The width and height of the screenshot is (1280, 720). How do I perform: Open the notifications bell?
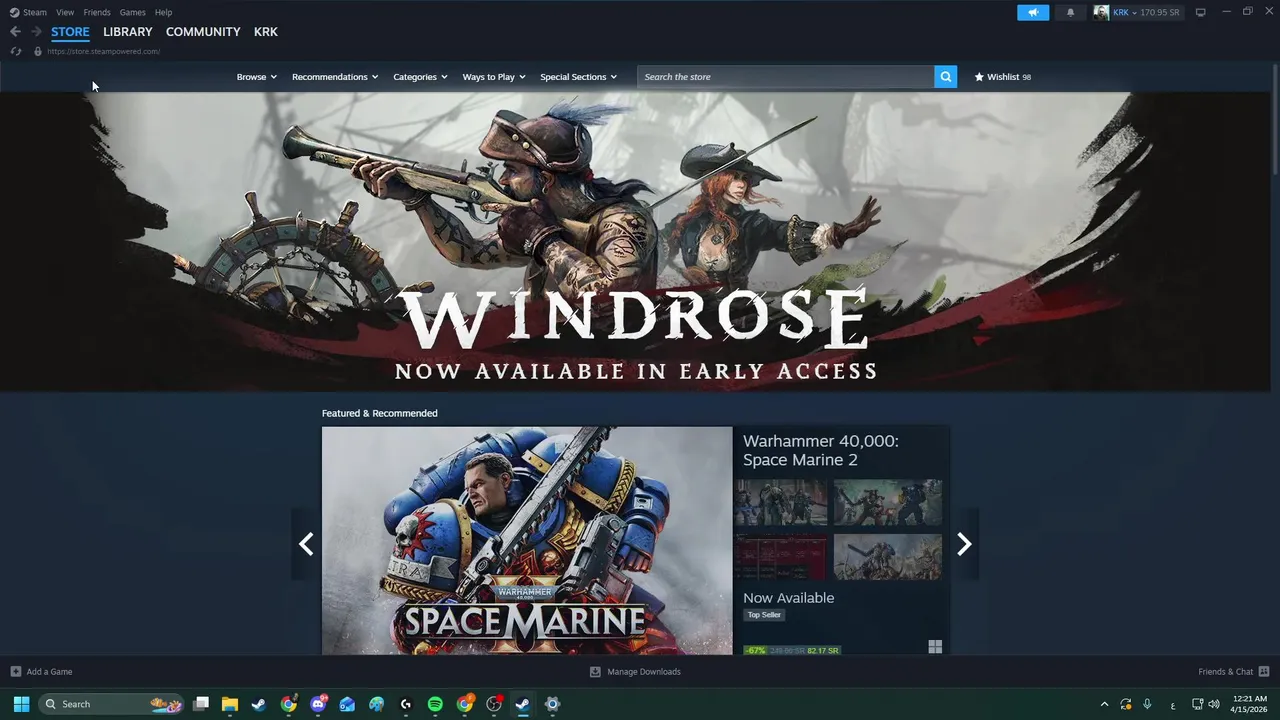point(1070,12)
